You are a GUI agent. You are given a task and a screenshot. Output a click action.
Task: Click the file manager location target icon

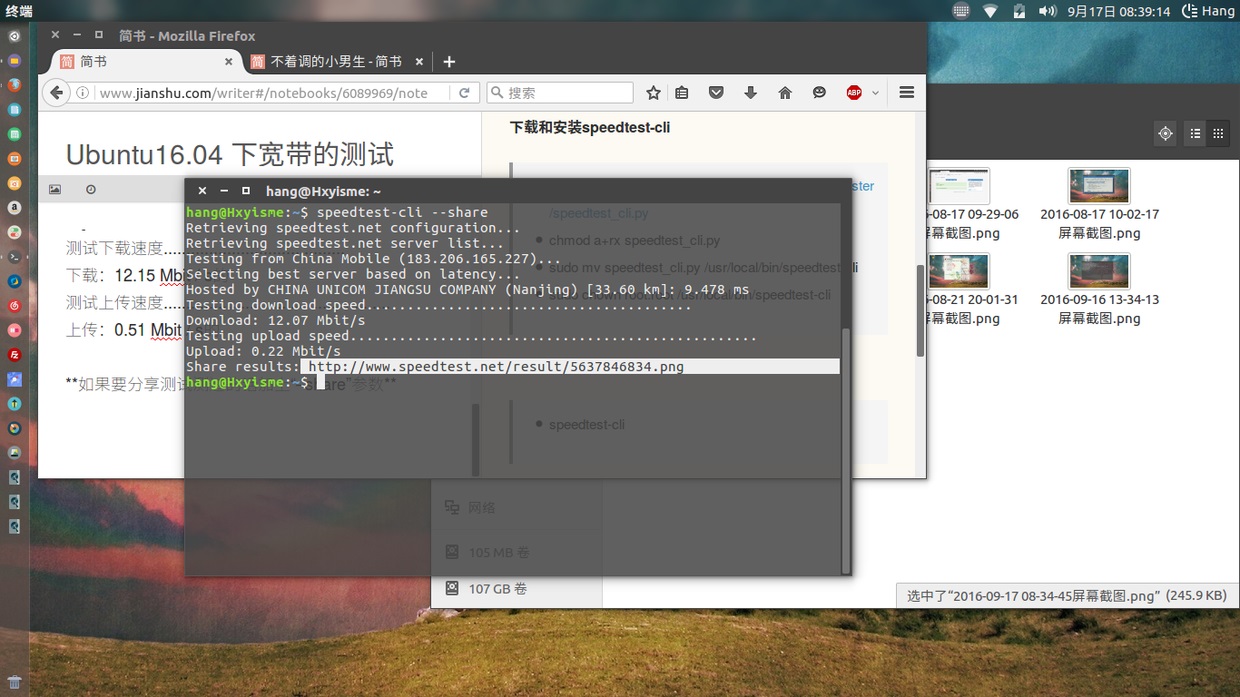coord(1165,134)
